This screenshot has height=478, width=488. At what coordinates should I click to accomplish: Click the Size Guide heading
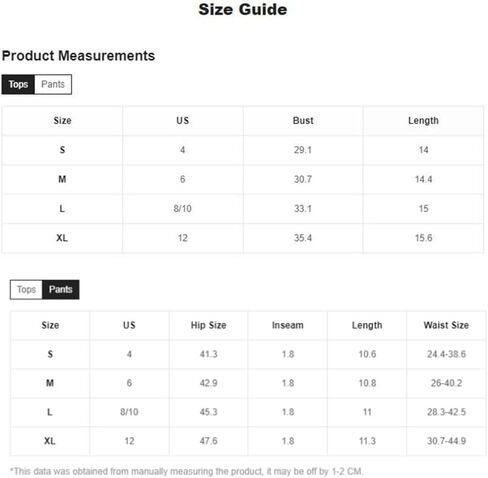click(243, 9)
